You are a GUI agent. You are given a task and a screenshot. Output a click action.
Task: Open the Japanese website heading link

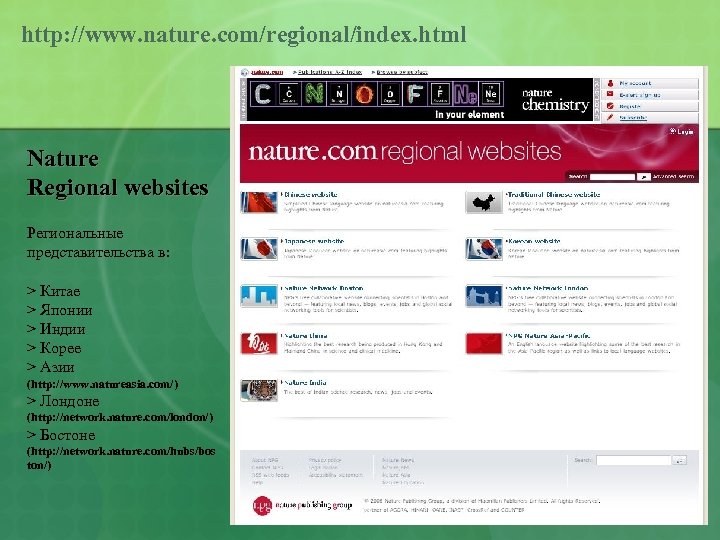coord(313,241)
